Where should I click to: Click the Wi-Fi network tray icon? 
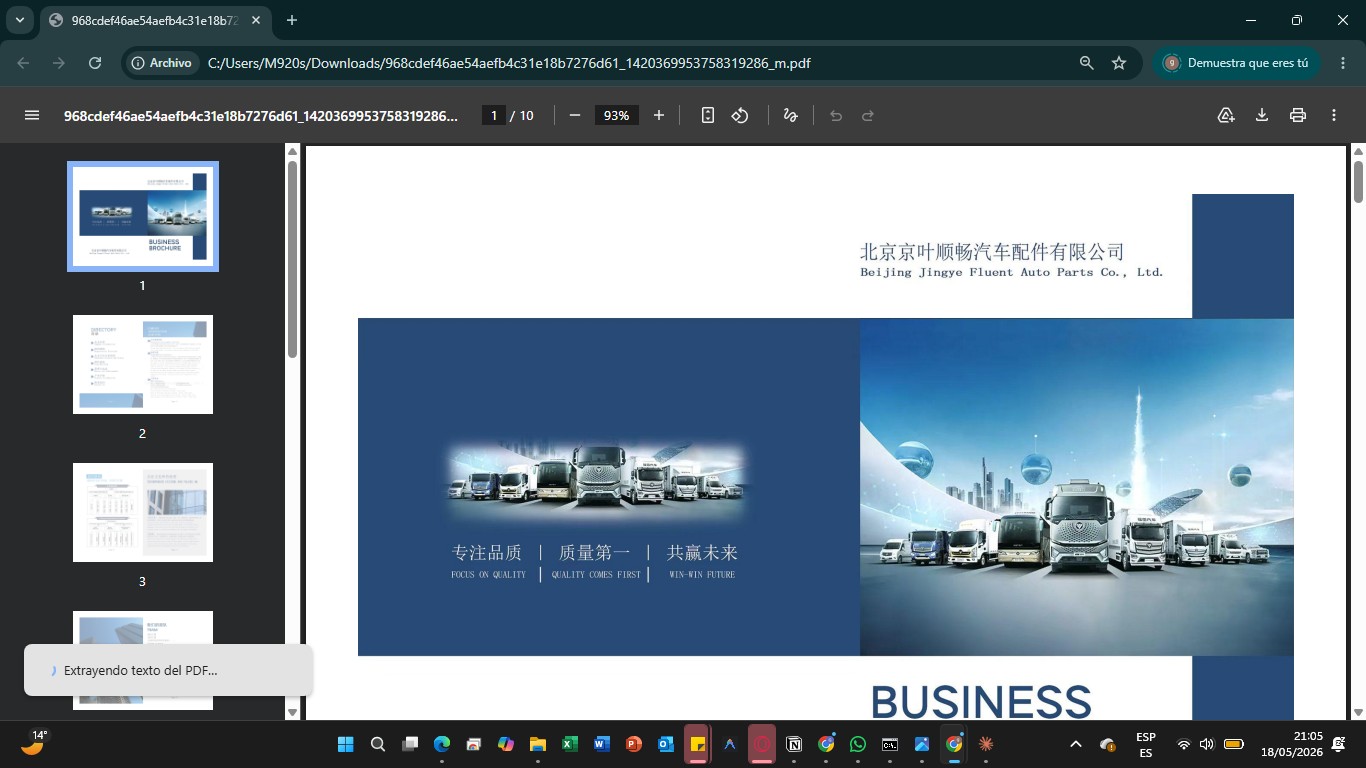click(x=1184, y=744)
